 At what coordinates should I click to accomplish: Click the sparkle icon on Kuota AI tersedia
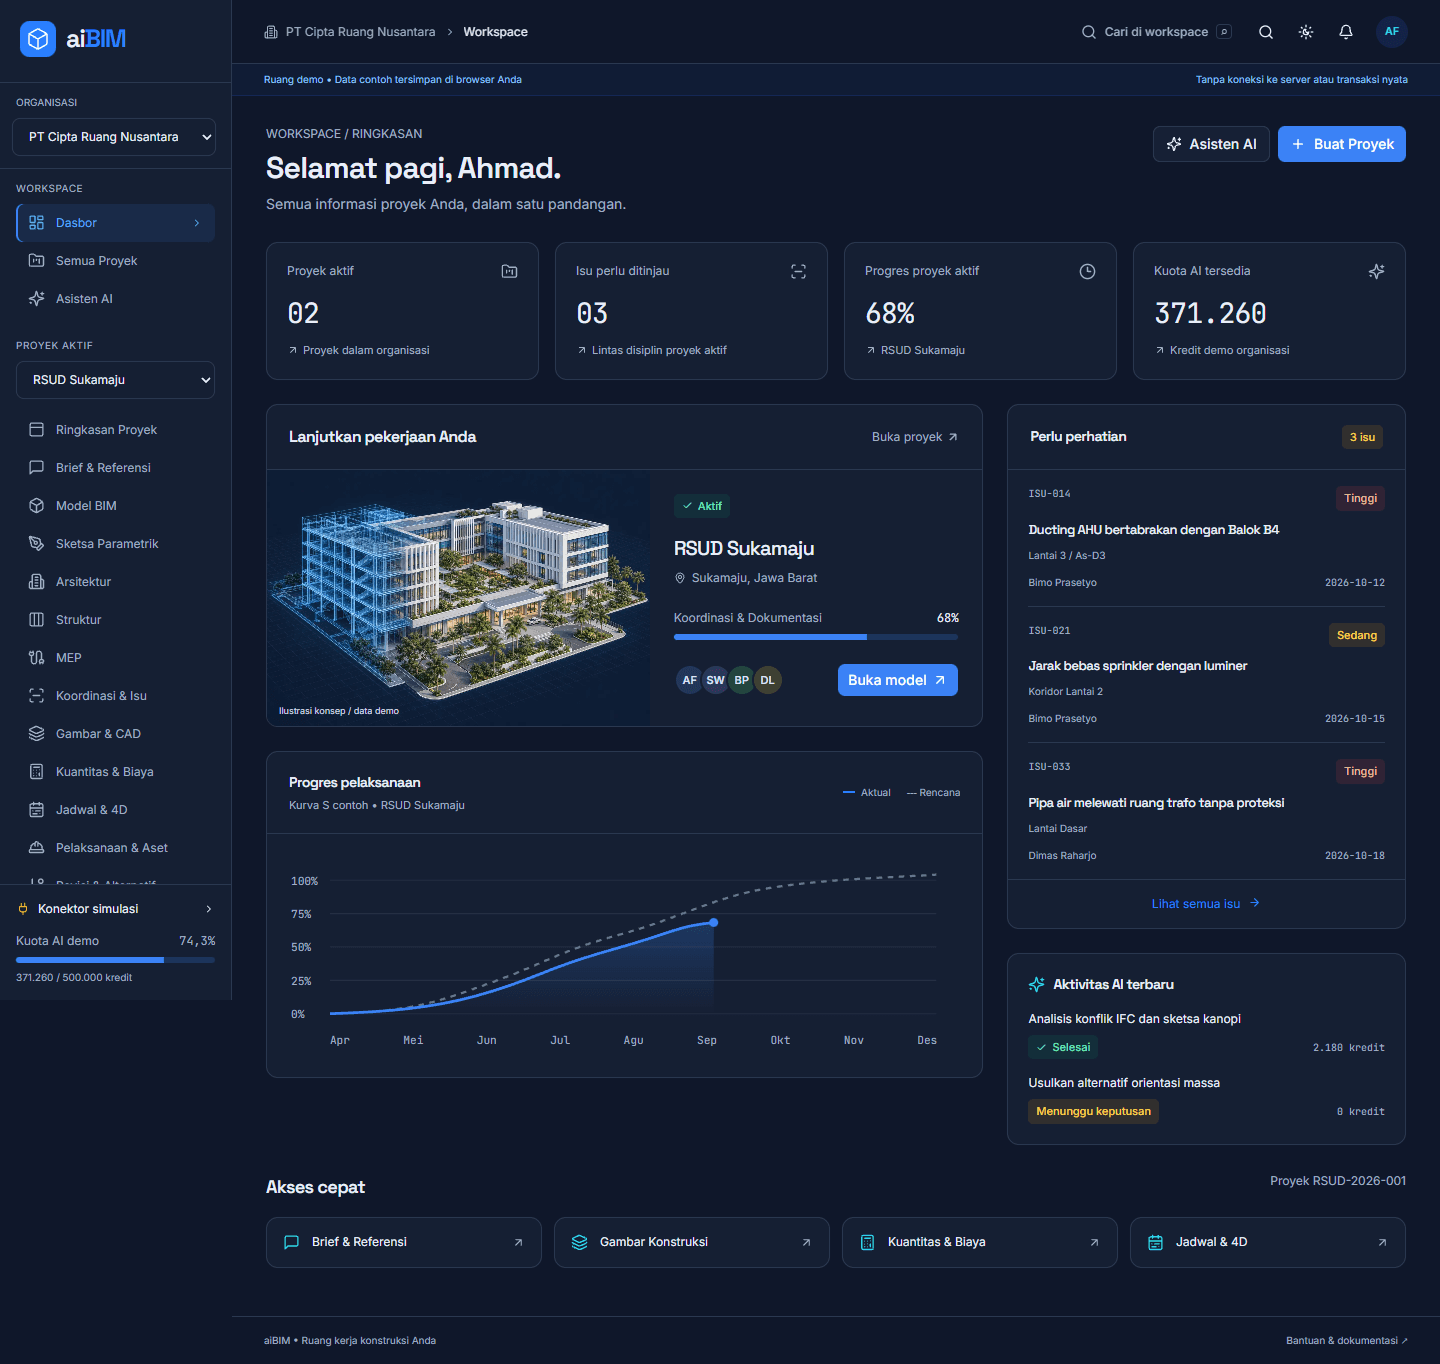[x=1376, y=271]
